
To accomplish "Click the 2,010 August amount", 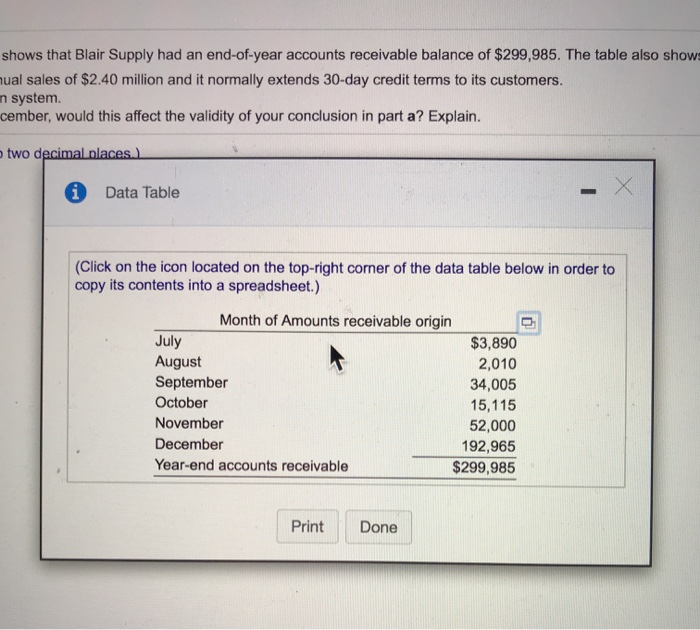I will (497, 364).
